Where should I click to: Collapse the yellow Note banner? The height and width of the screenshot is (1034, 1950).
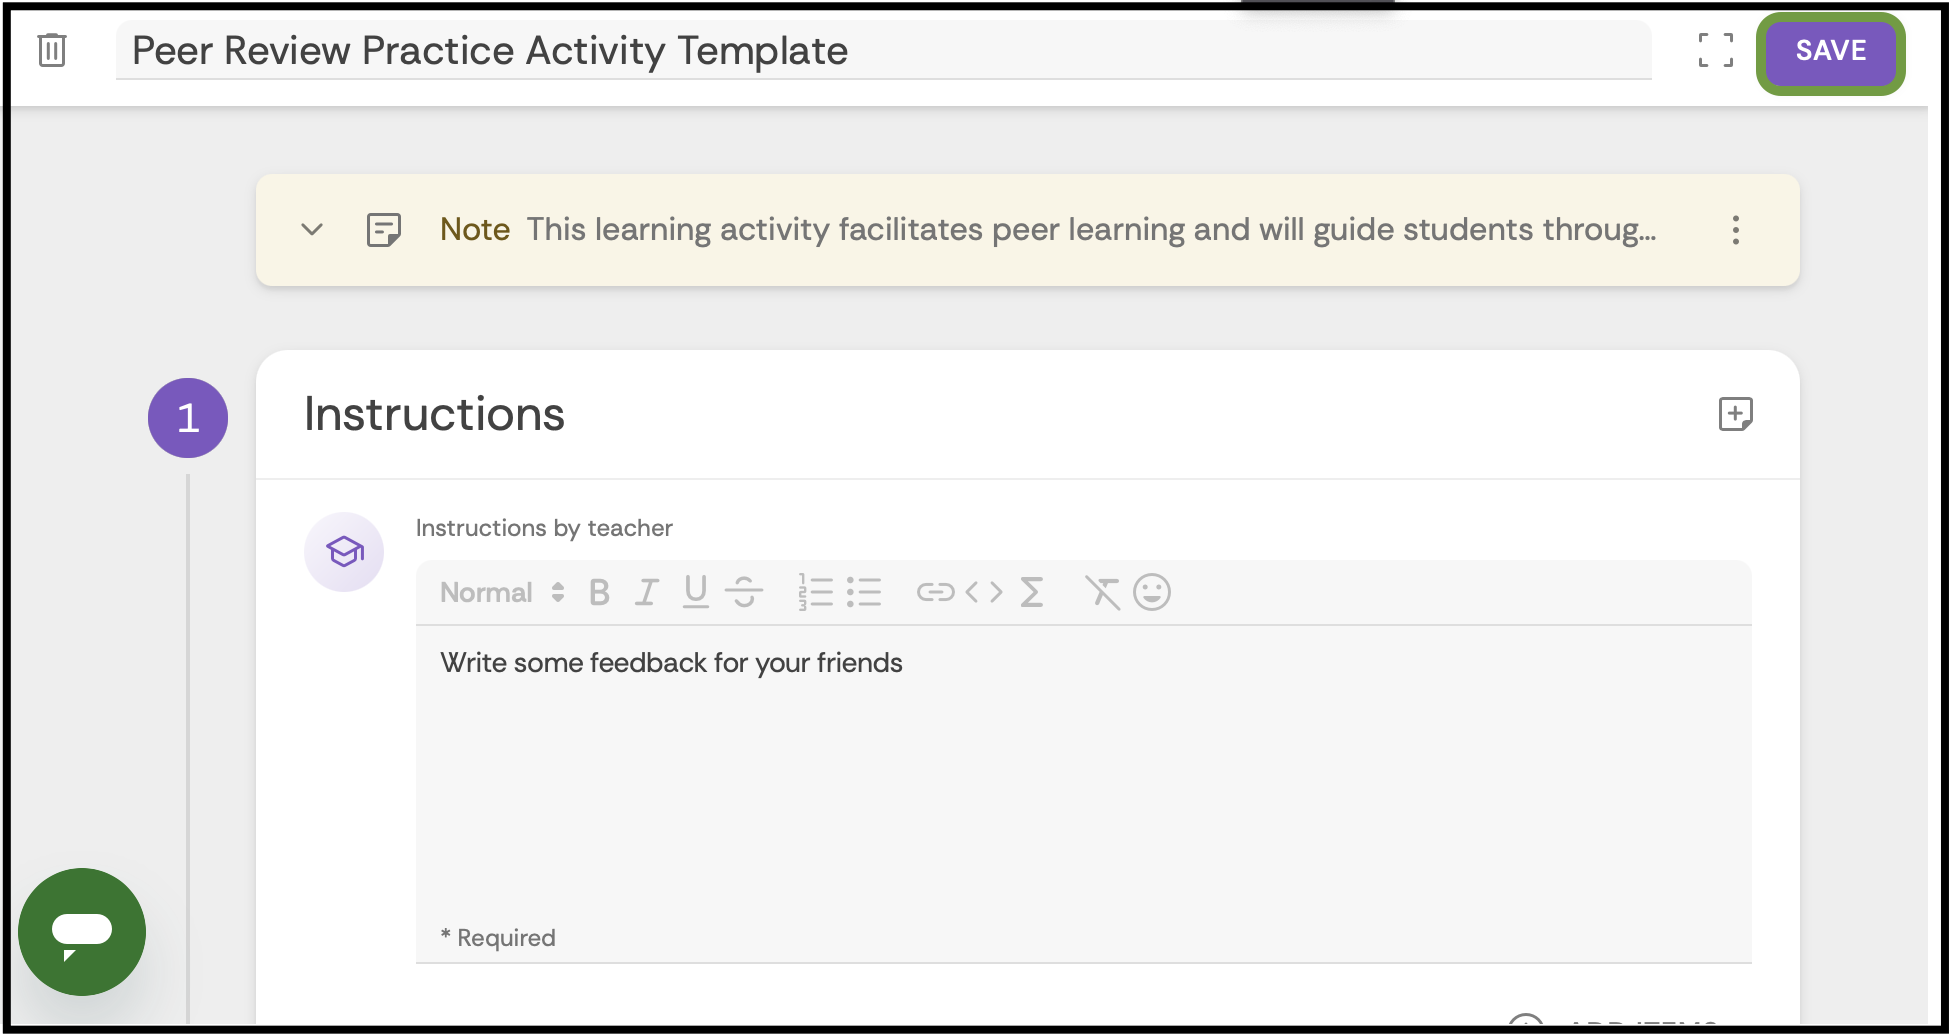[x=311, y=230]
